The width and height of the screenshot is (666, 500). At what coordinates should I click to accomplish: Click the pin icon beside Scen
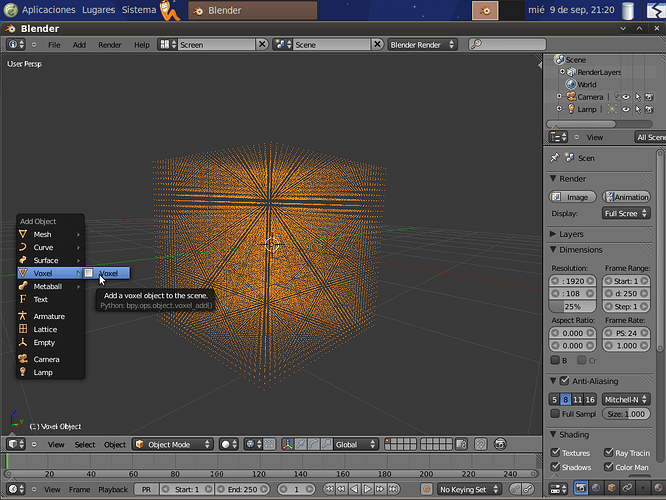tap(555, 158)
